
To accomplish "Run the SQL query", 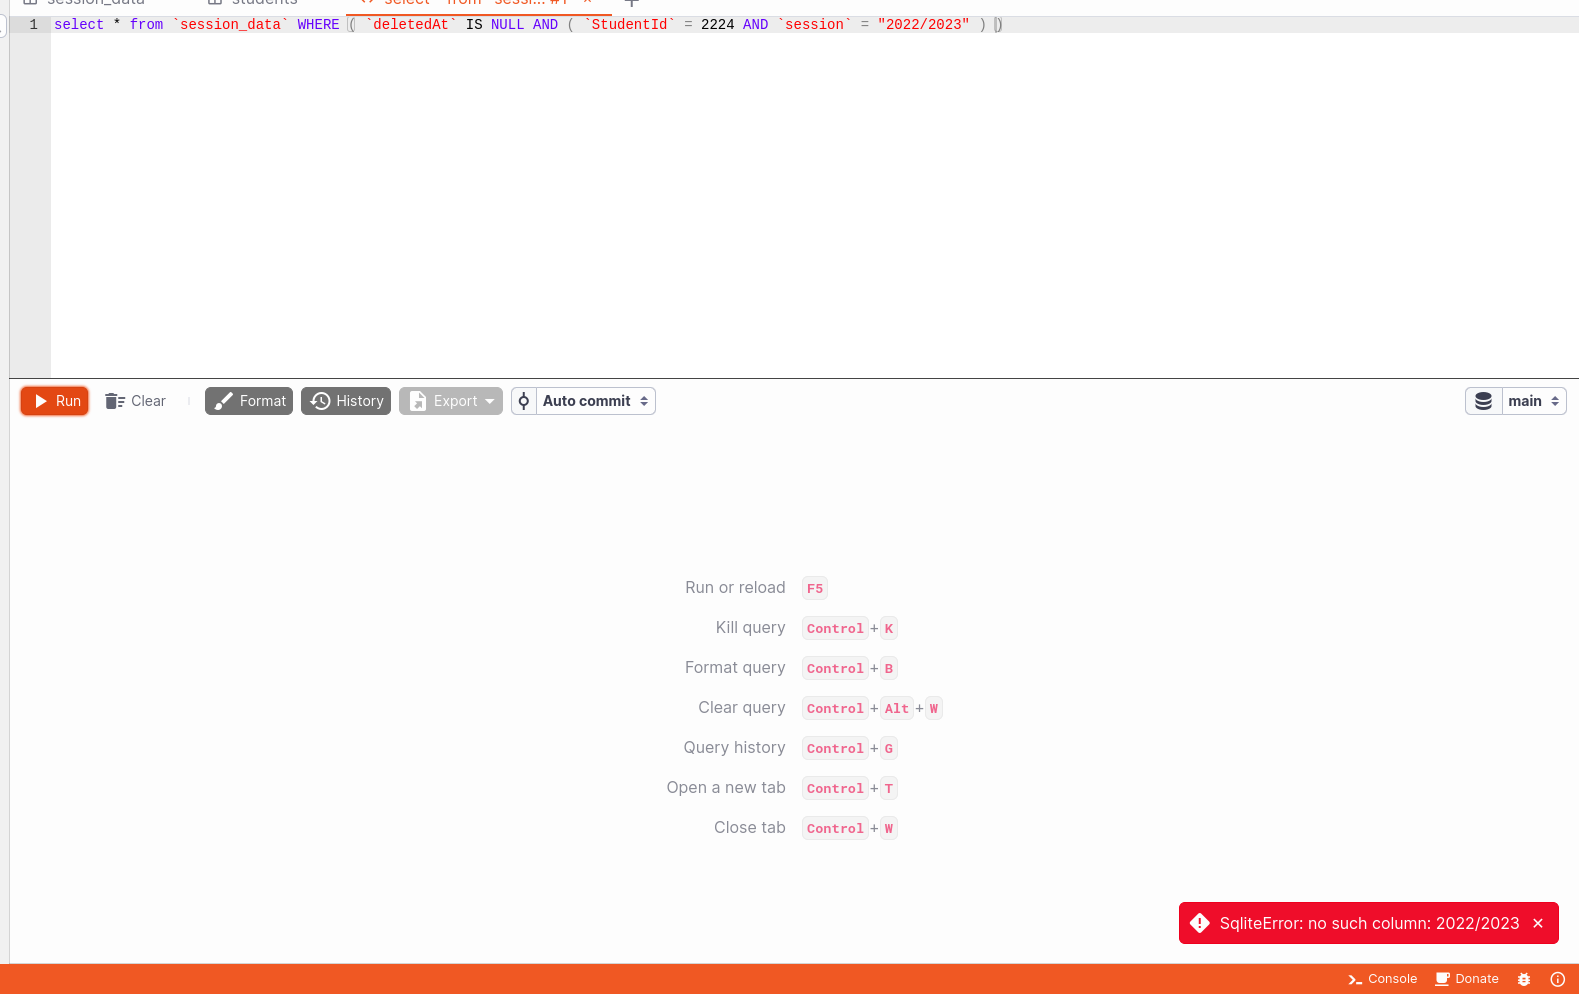I will [55, 401].
